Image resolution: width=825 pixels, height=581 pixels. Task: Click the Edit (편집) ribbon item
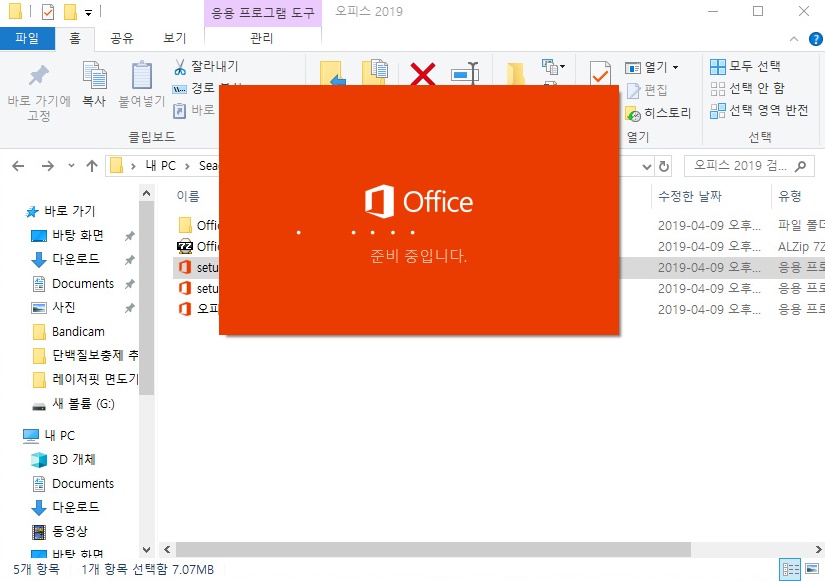647,90
